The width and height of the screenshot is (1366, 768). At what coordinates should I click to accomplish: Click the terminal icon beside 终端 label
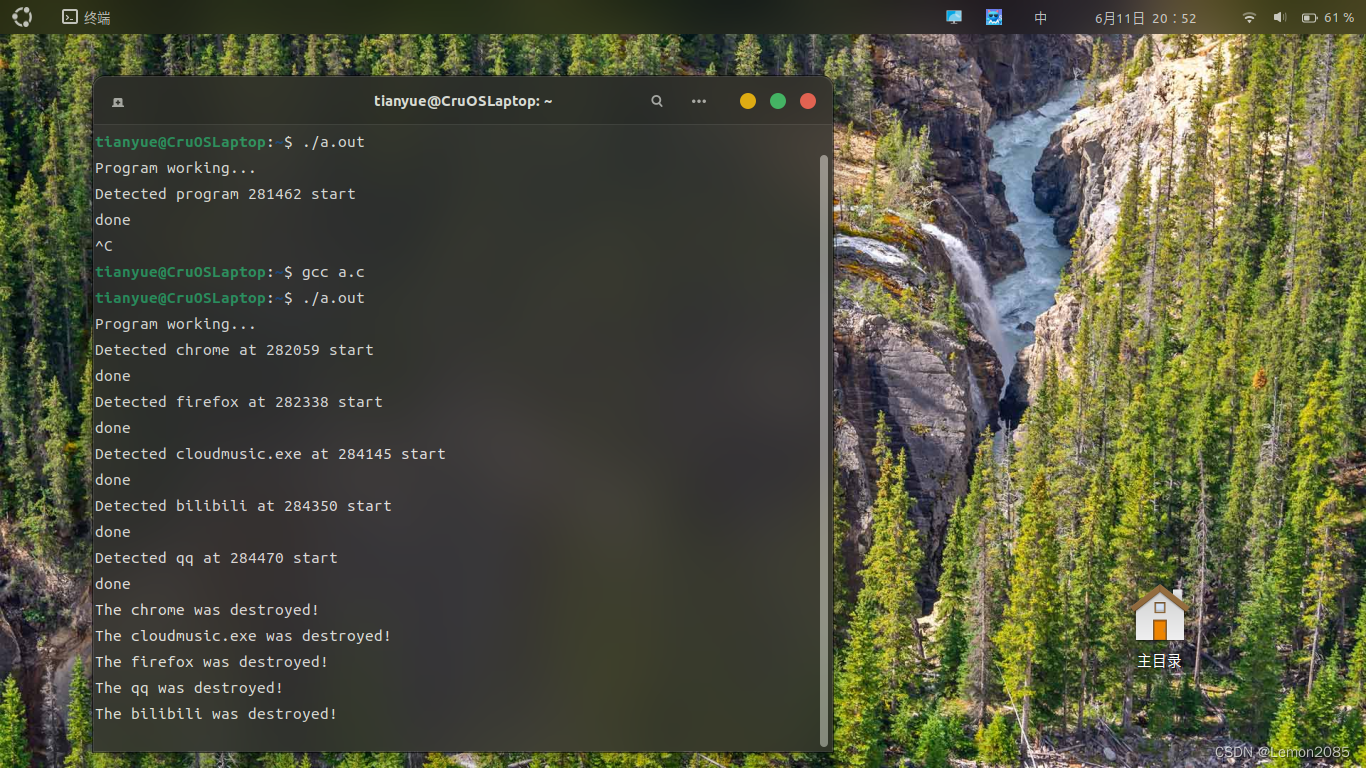(x=68, y=17)
